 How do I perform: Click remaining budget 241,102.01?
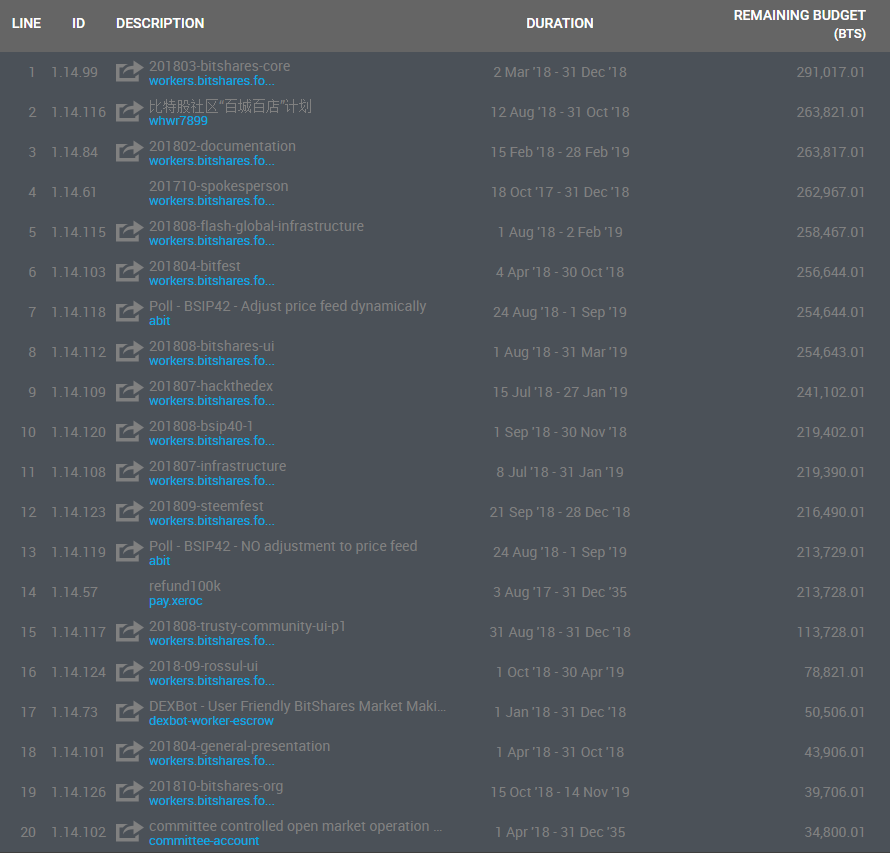(830, 392)
